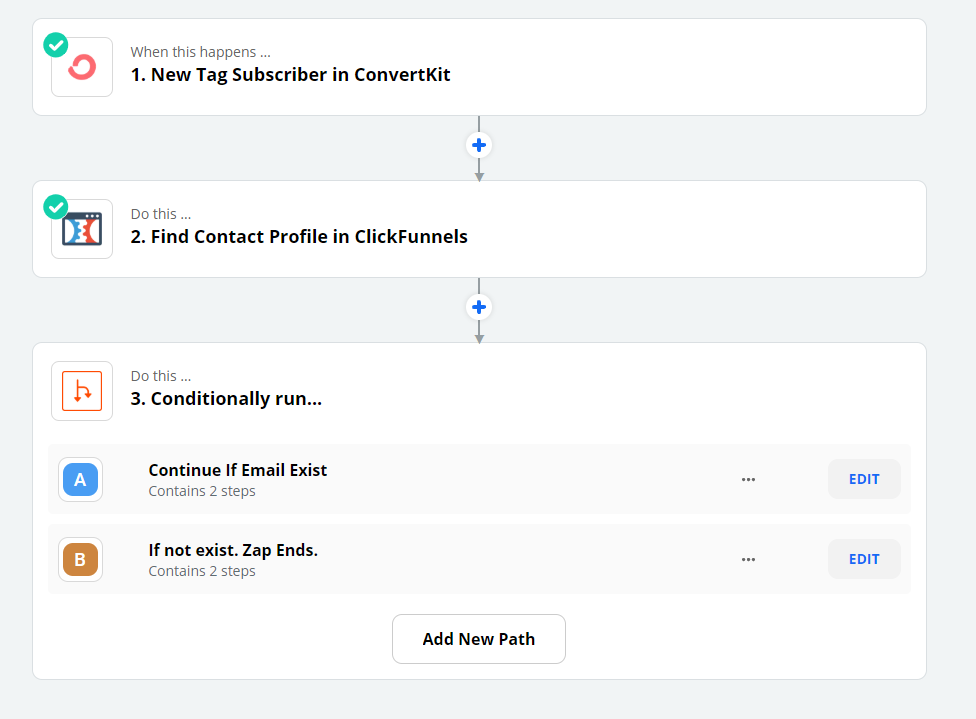Select the Continue If Email Exist row
976x719 pixels.
pos(479,479)
